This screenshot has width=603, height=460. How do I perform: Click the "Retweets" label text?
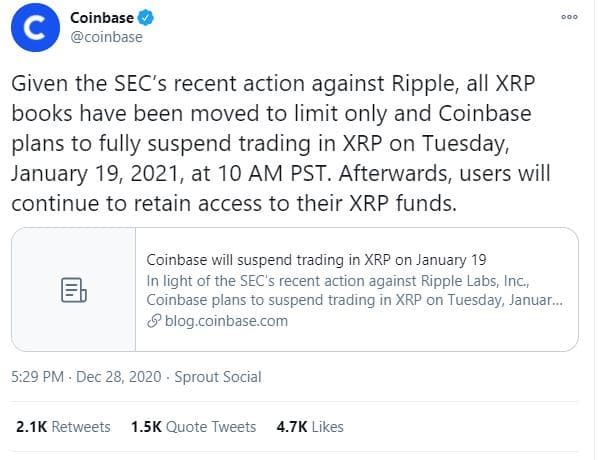pos(81,426)
